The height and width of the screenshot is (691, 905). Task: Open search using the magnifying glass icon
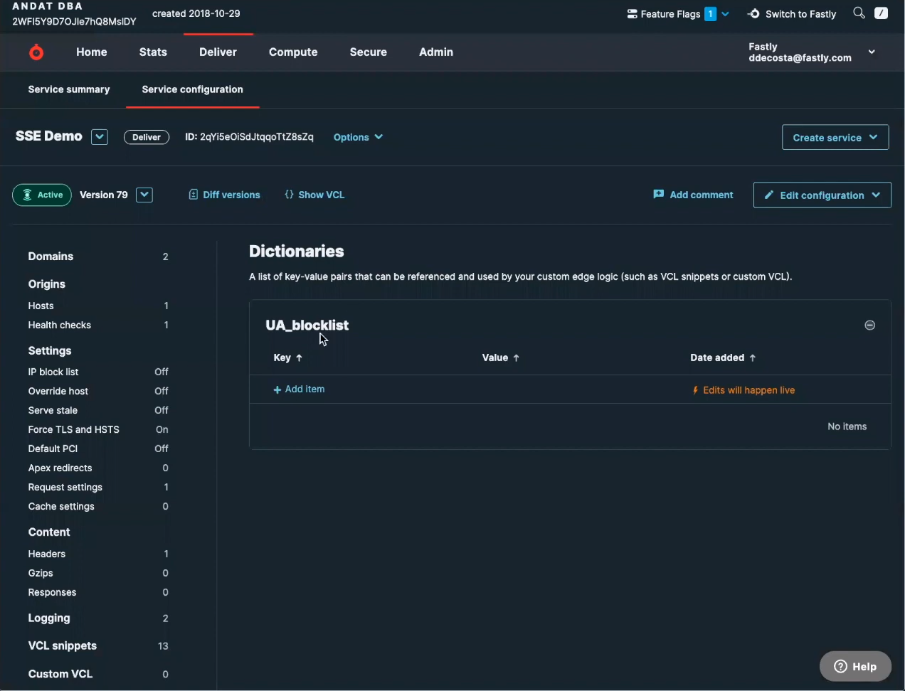(x=858, y=13)
